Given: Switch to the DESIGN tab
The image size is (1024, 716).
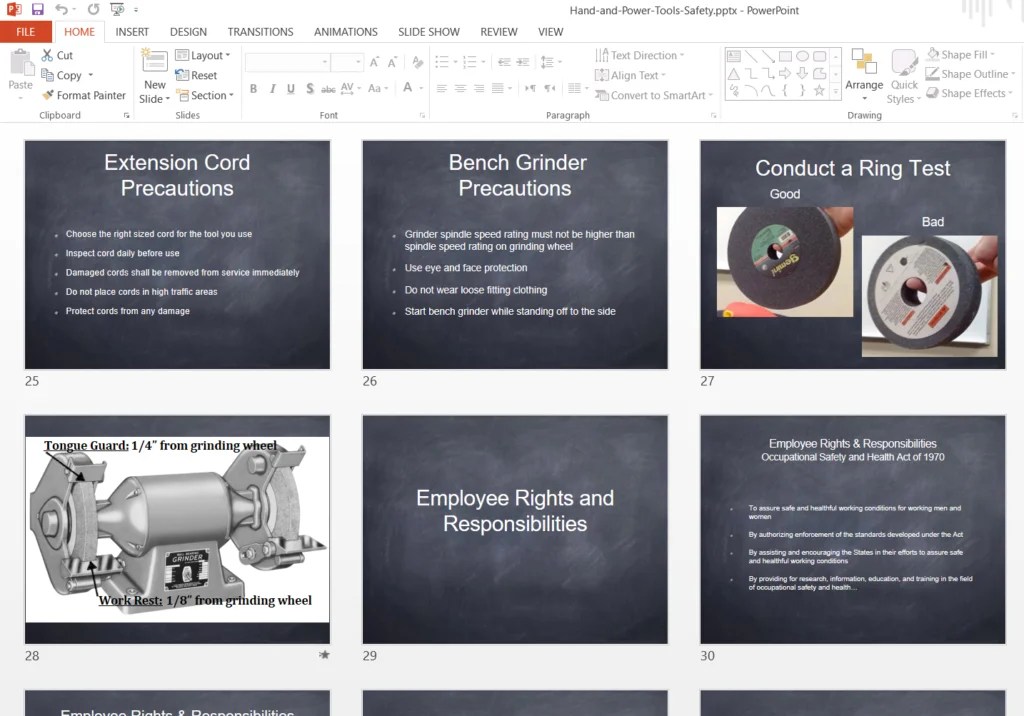Looking at the screenshot, I should (188, 32).
